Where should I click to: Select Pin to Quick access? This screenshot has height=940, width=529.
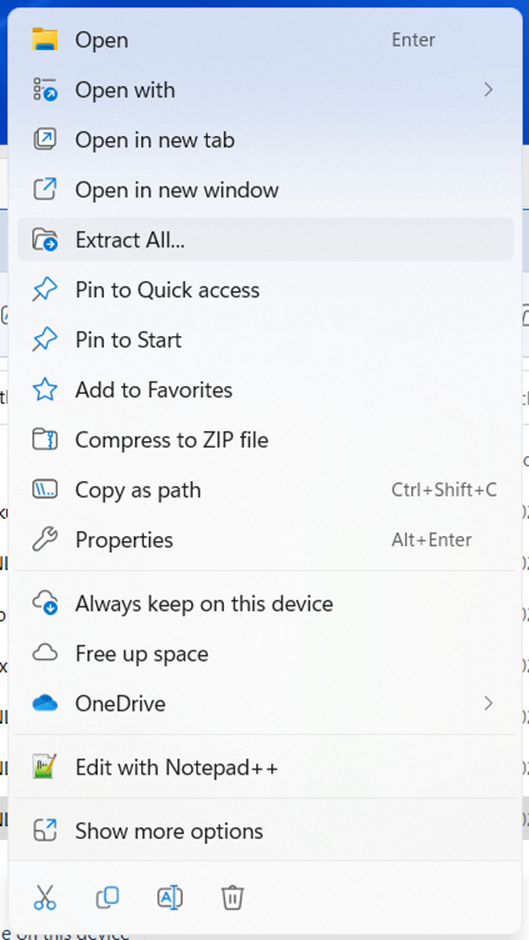[x=266, y=290]
